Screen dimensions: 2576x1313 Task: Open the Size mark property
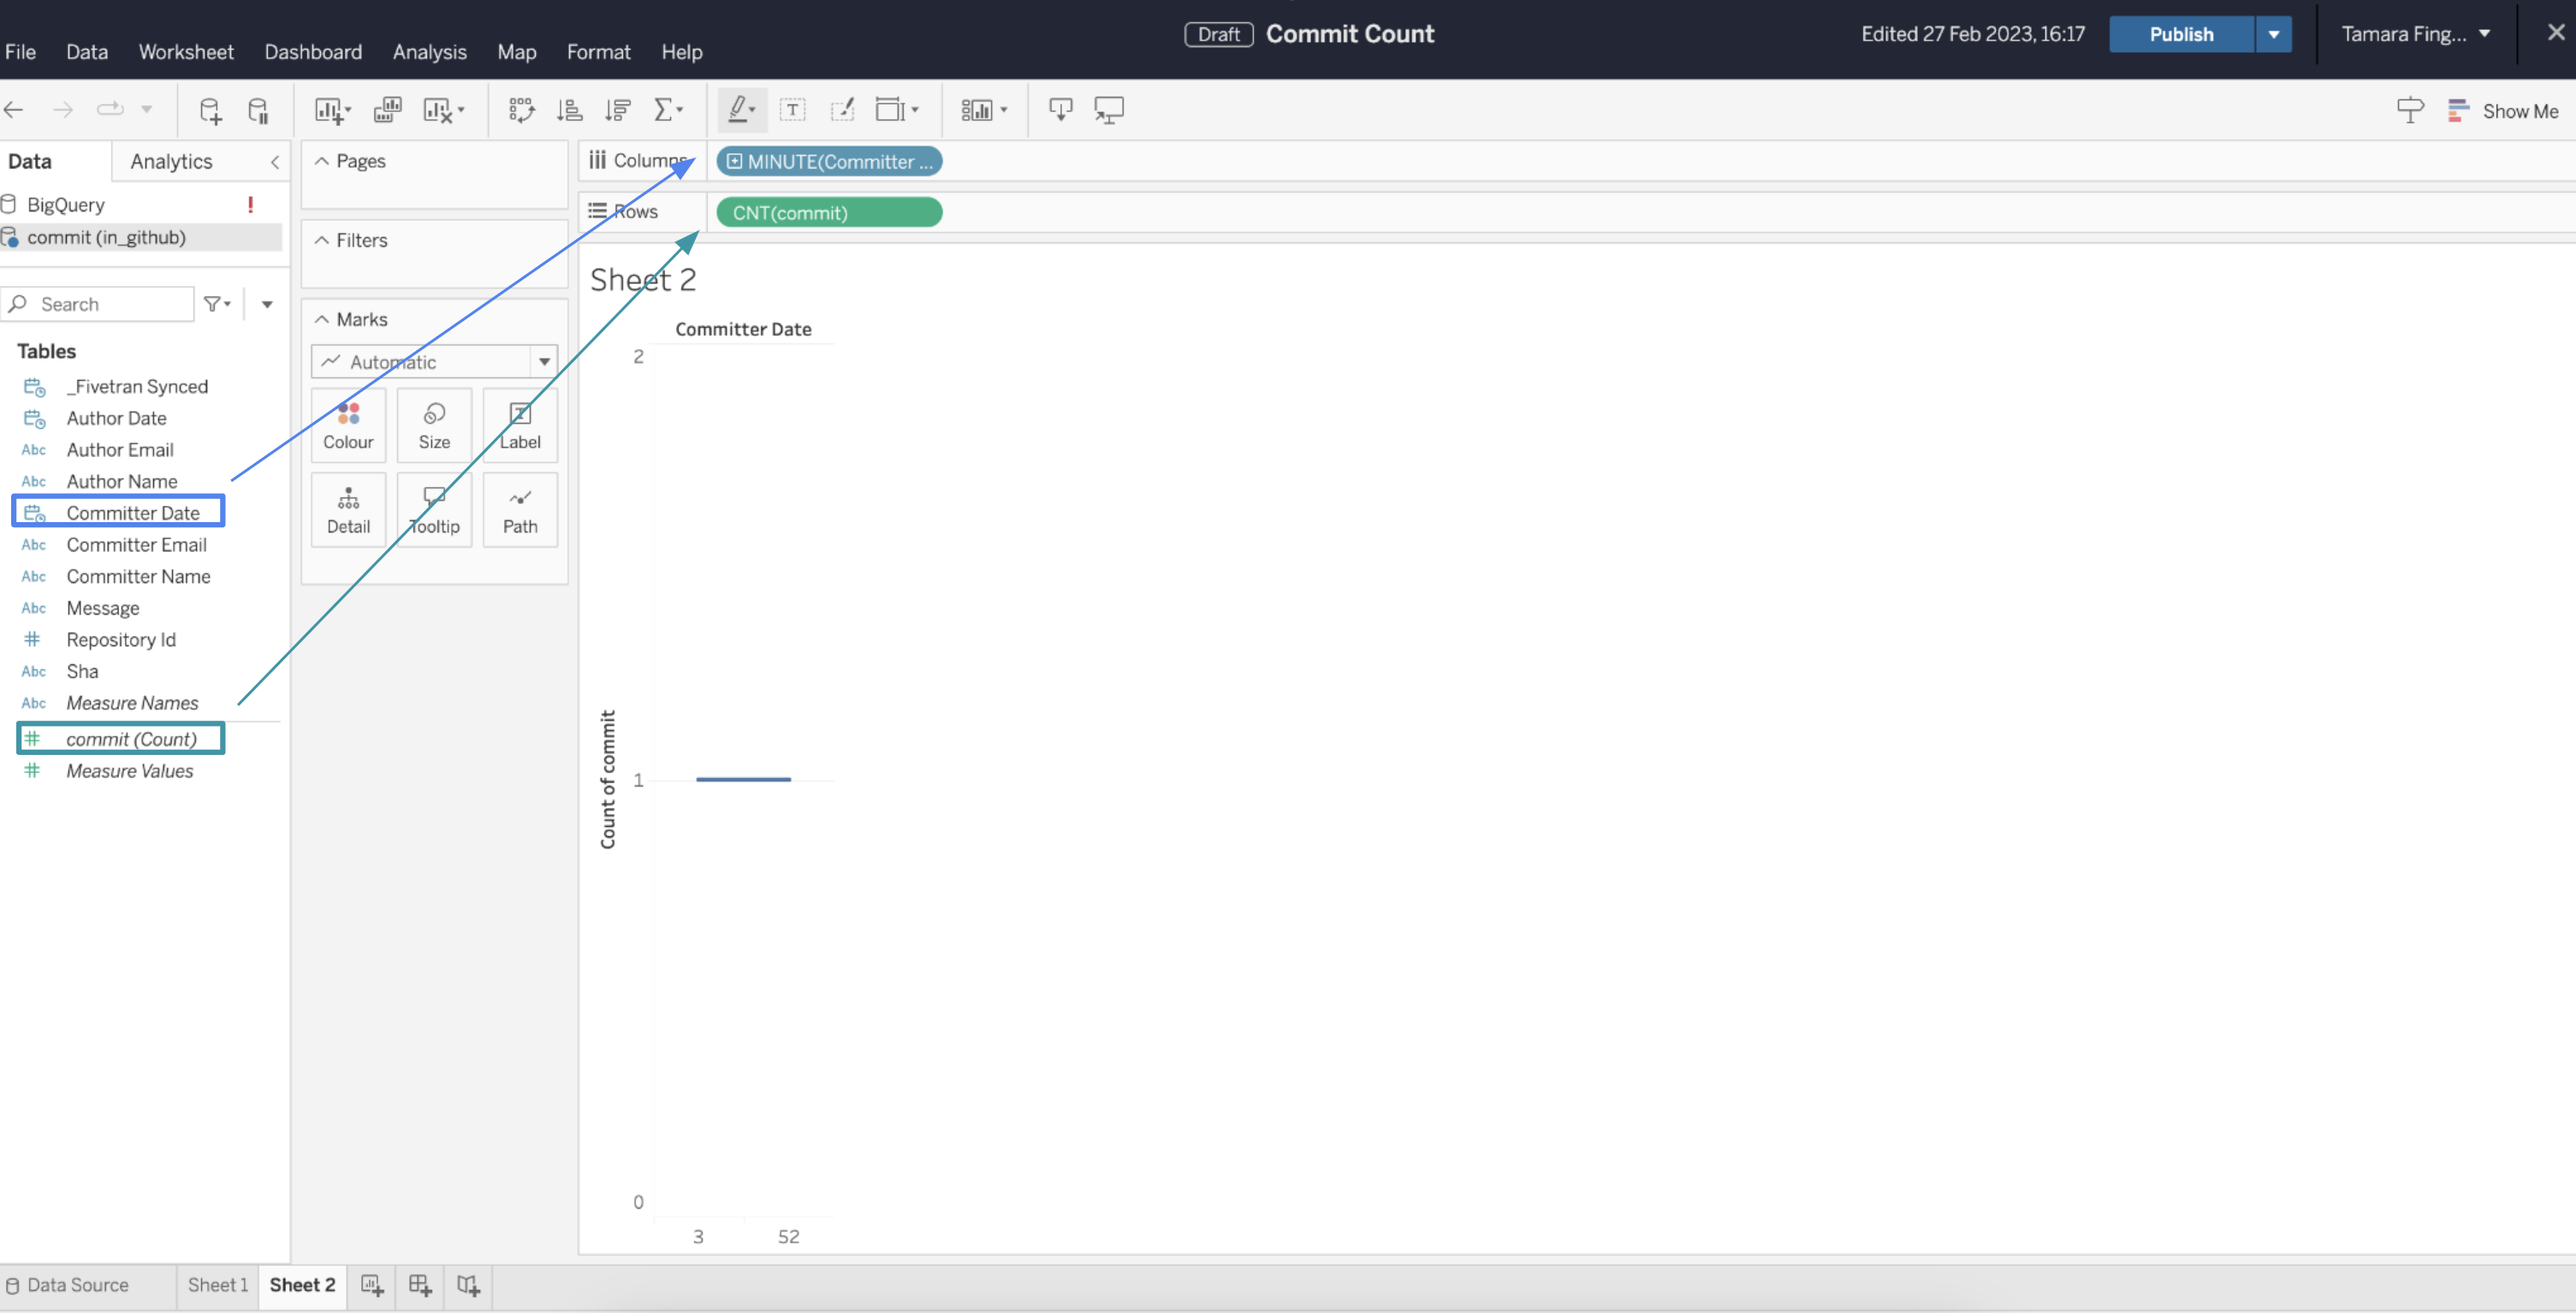433,424
